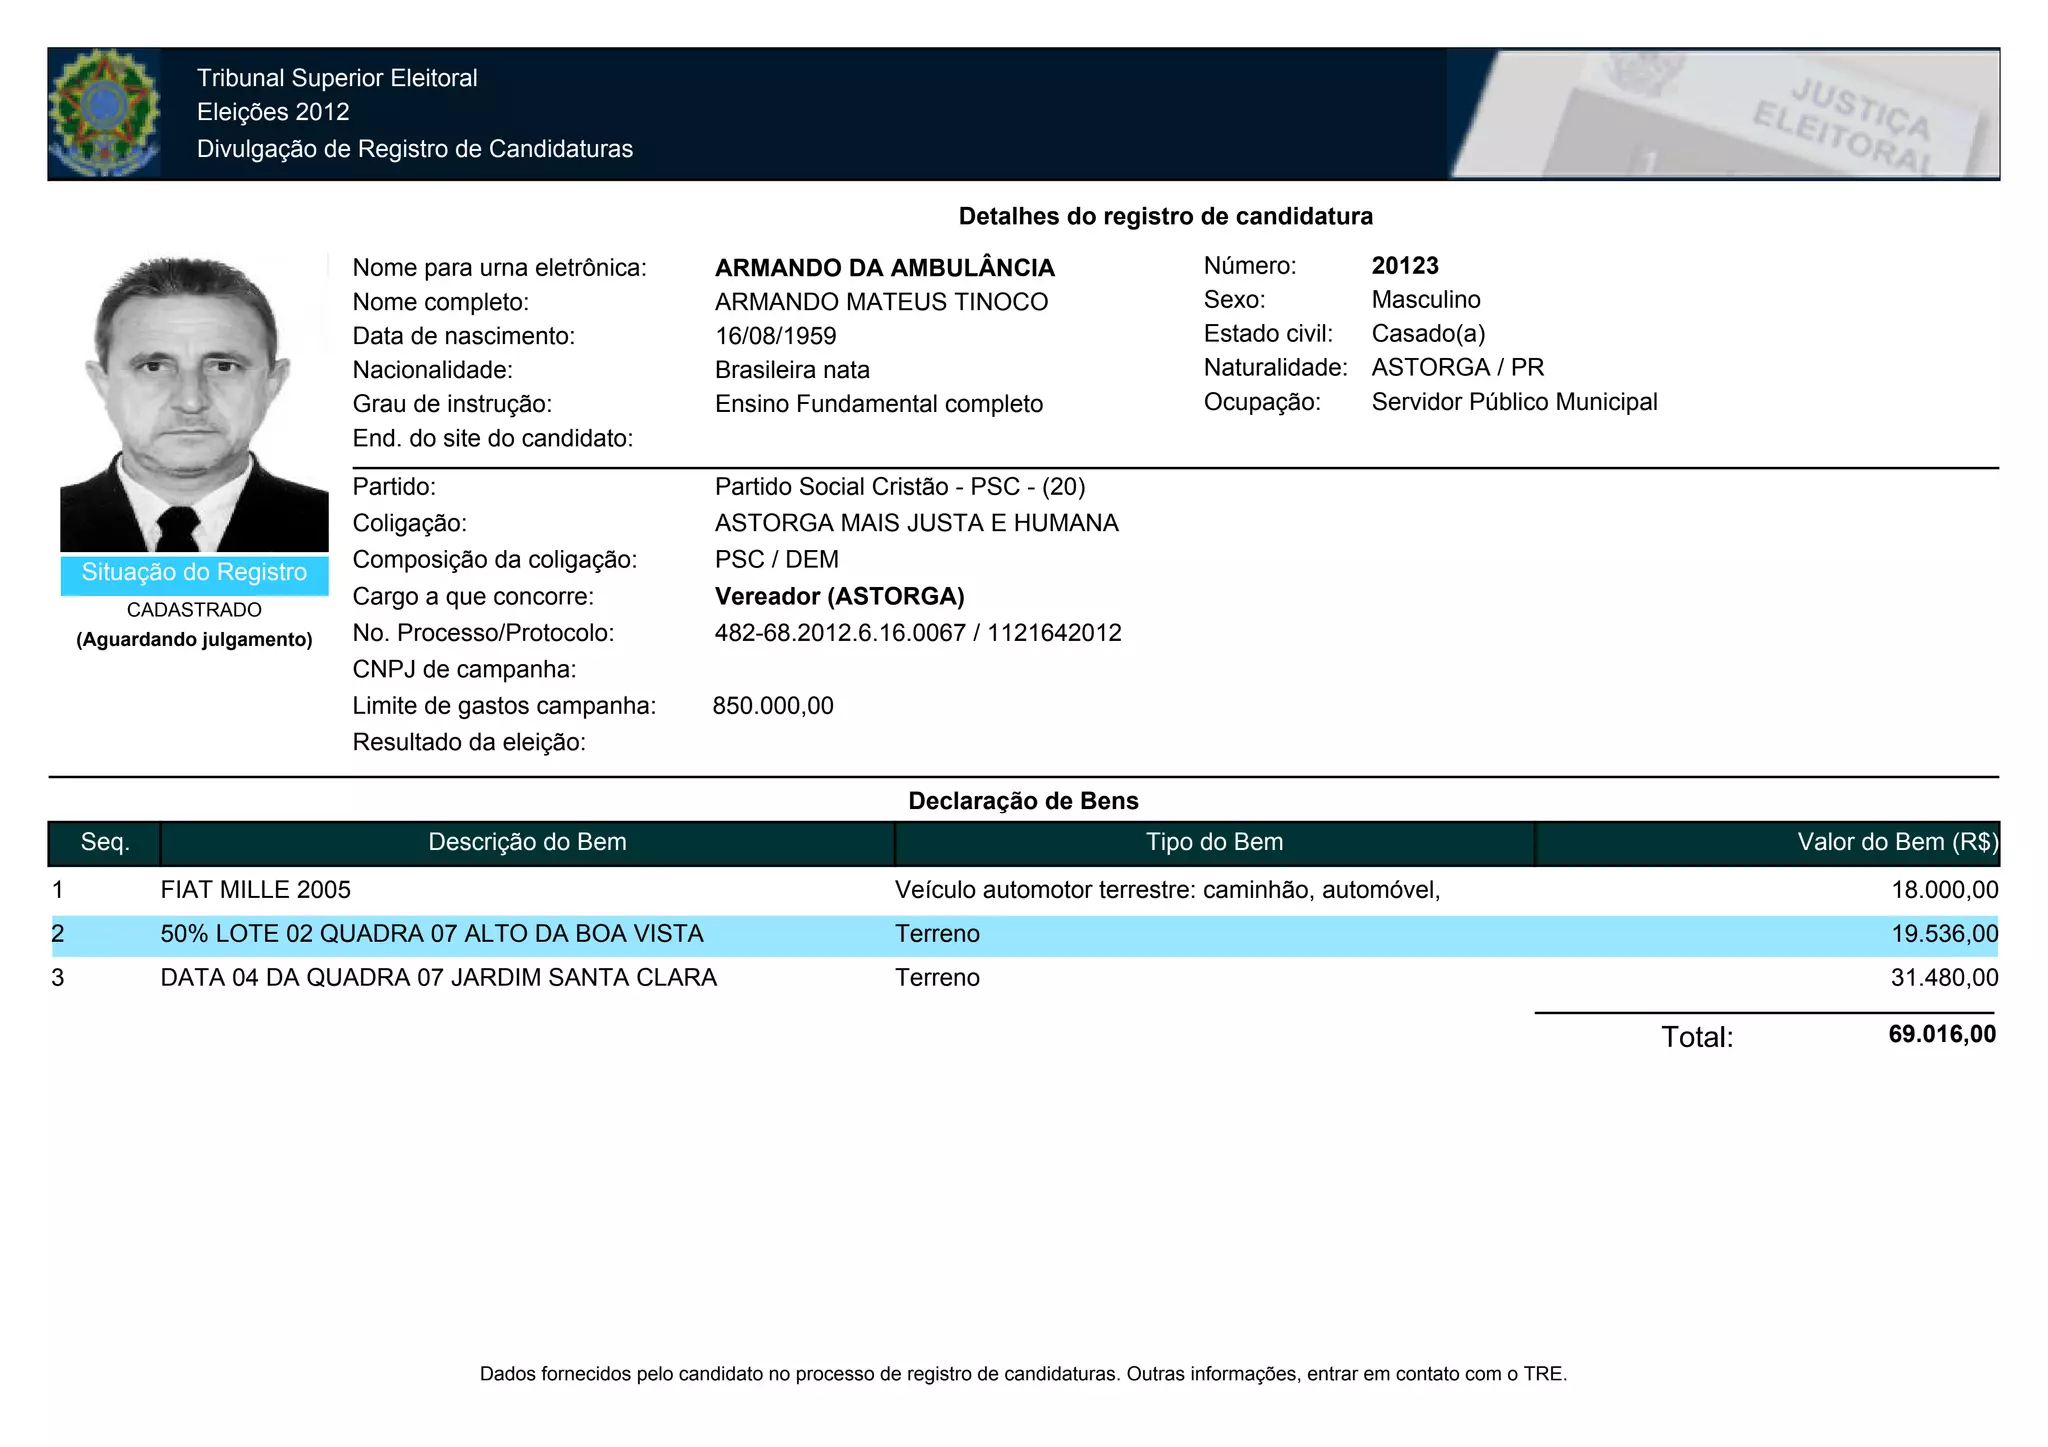
Task: Click the 850.000,00 campaign spending limit
Action: pyautogui.click(x=773, y=706)
